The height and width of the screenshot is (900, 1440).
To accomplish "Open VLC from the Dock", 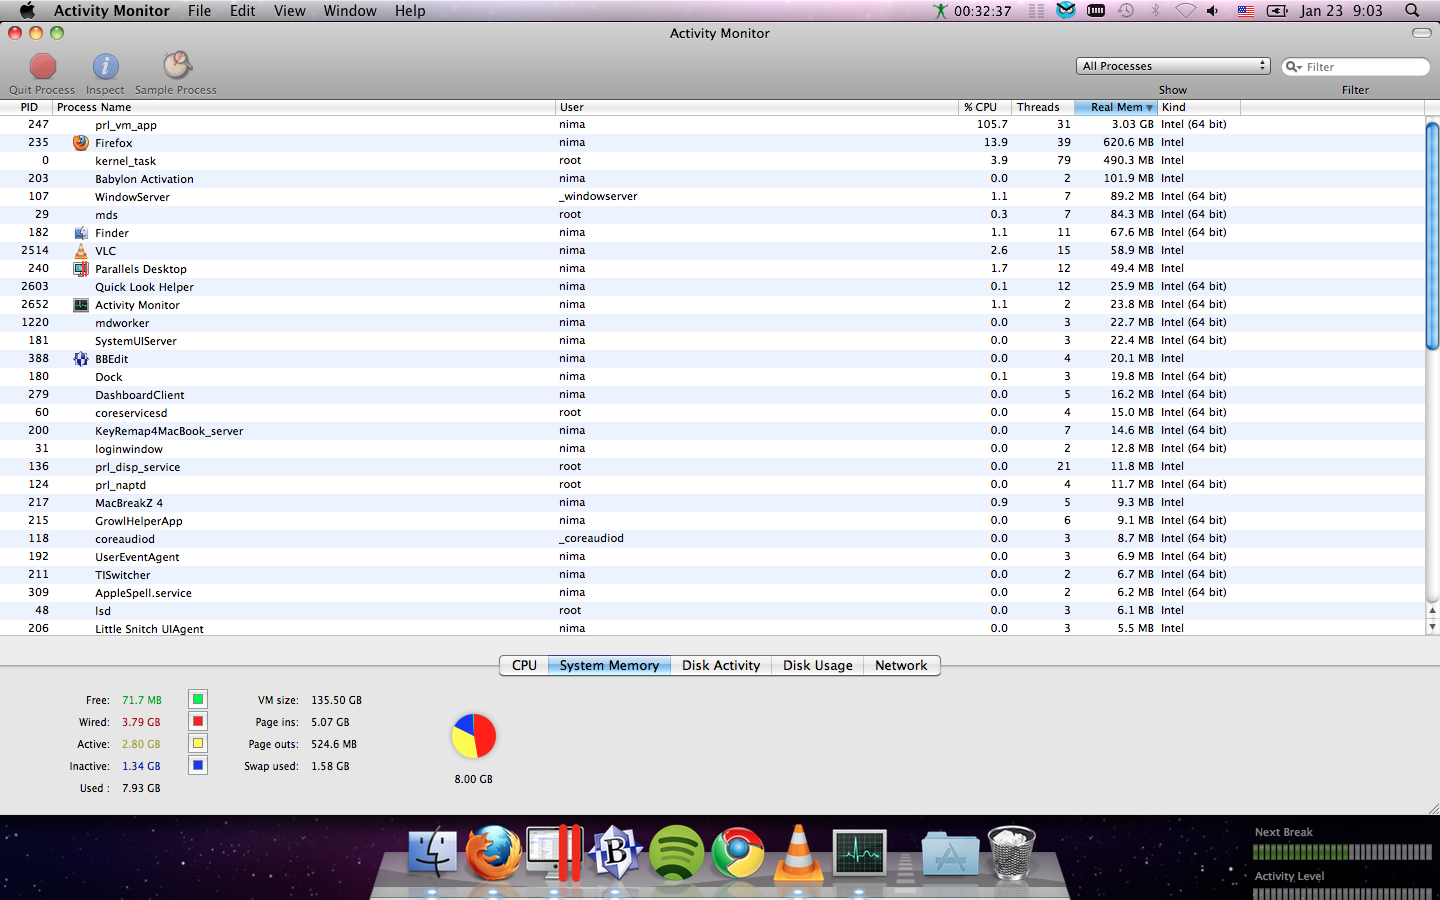I will pos(799,853).
